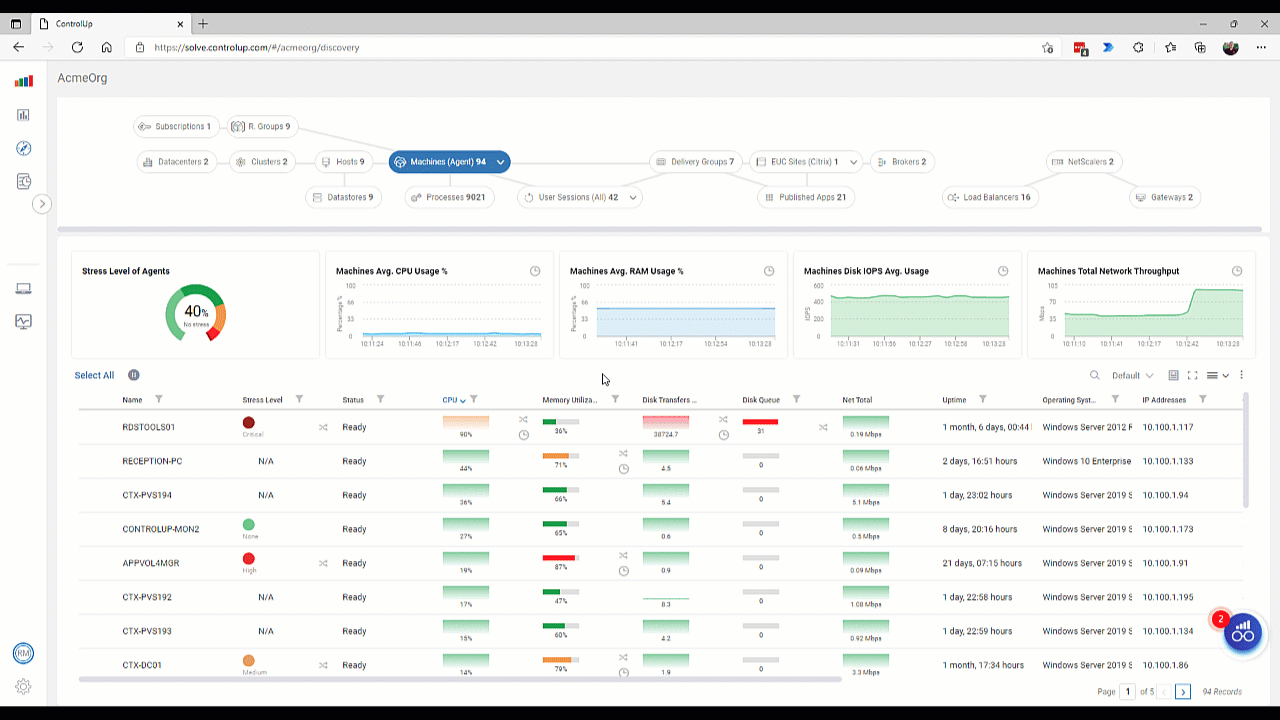Click the Select All link

(x=94, y=375)
